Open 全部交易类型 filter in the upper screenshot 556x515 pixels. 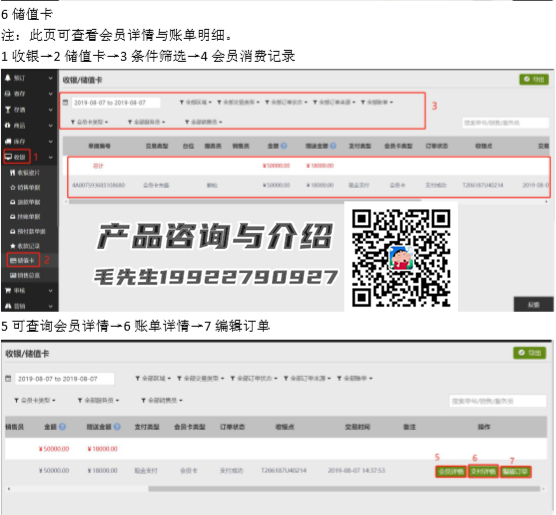tap(239, 102)
